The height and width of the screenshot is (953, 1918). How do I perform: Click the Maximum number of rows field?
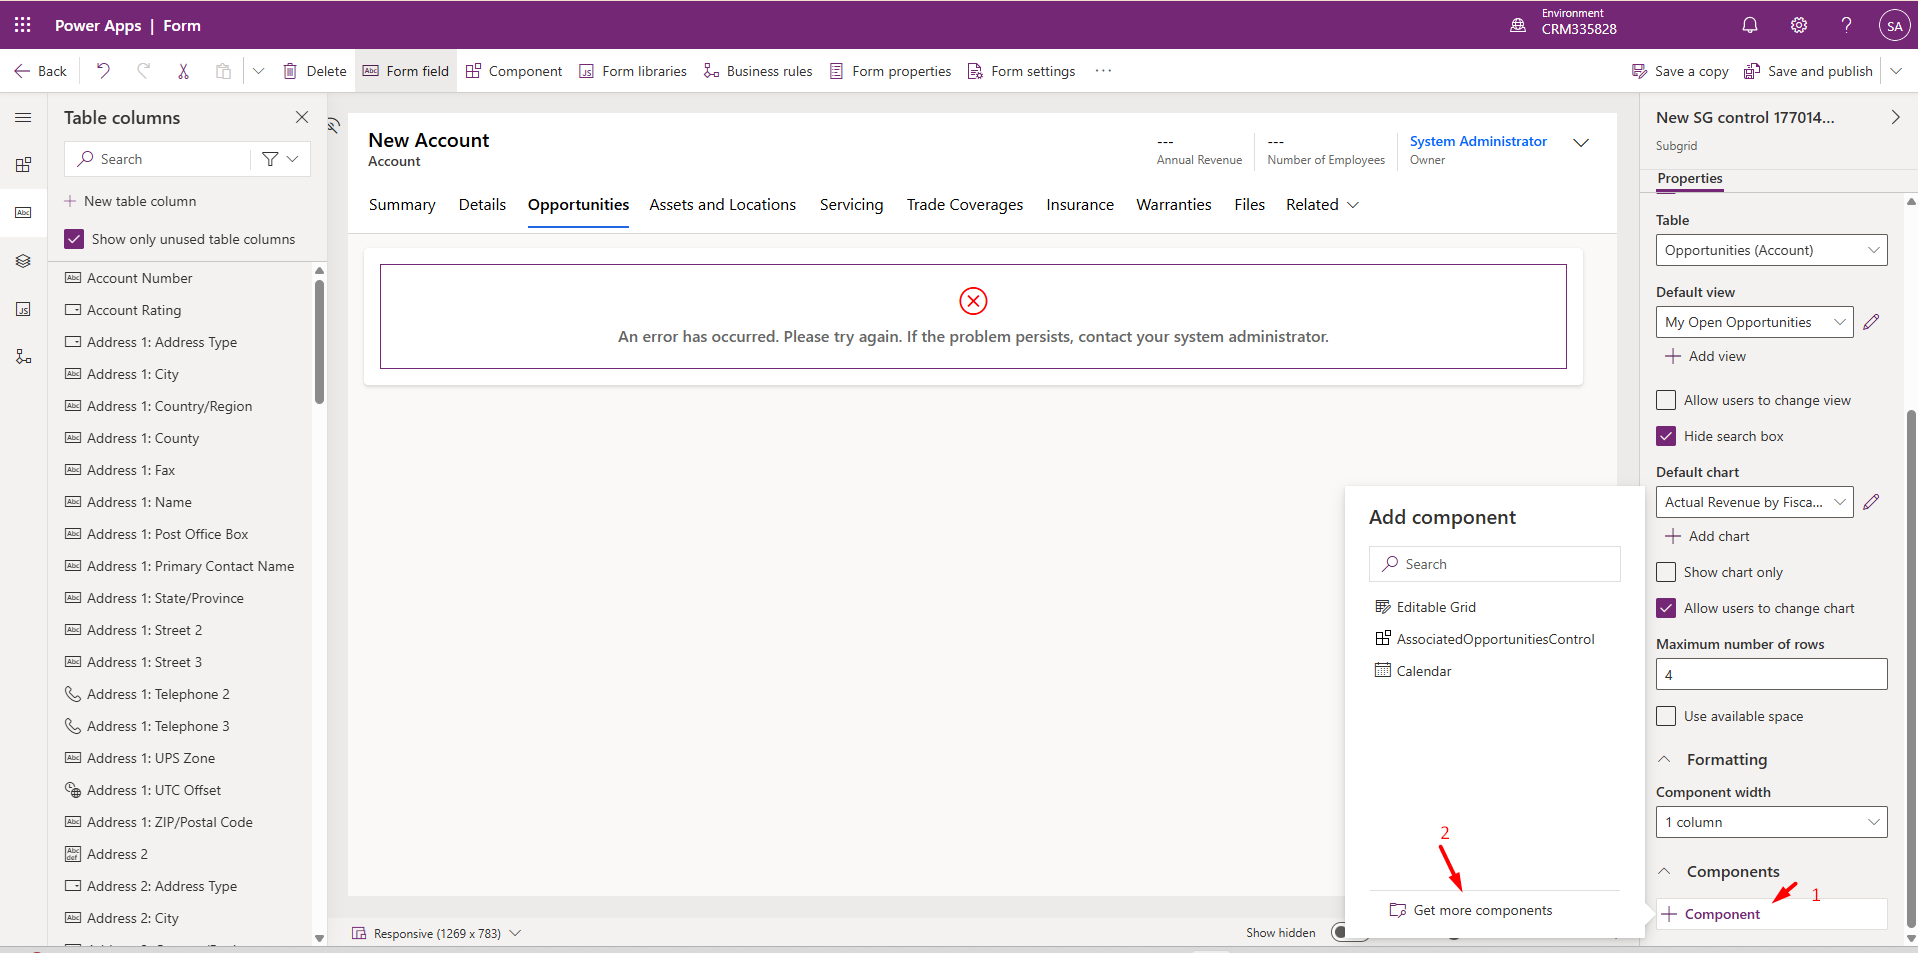tap(1771, 674)
